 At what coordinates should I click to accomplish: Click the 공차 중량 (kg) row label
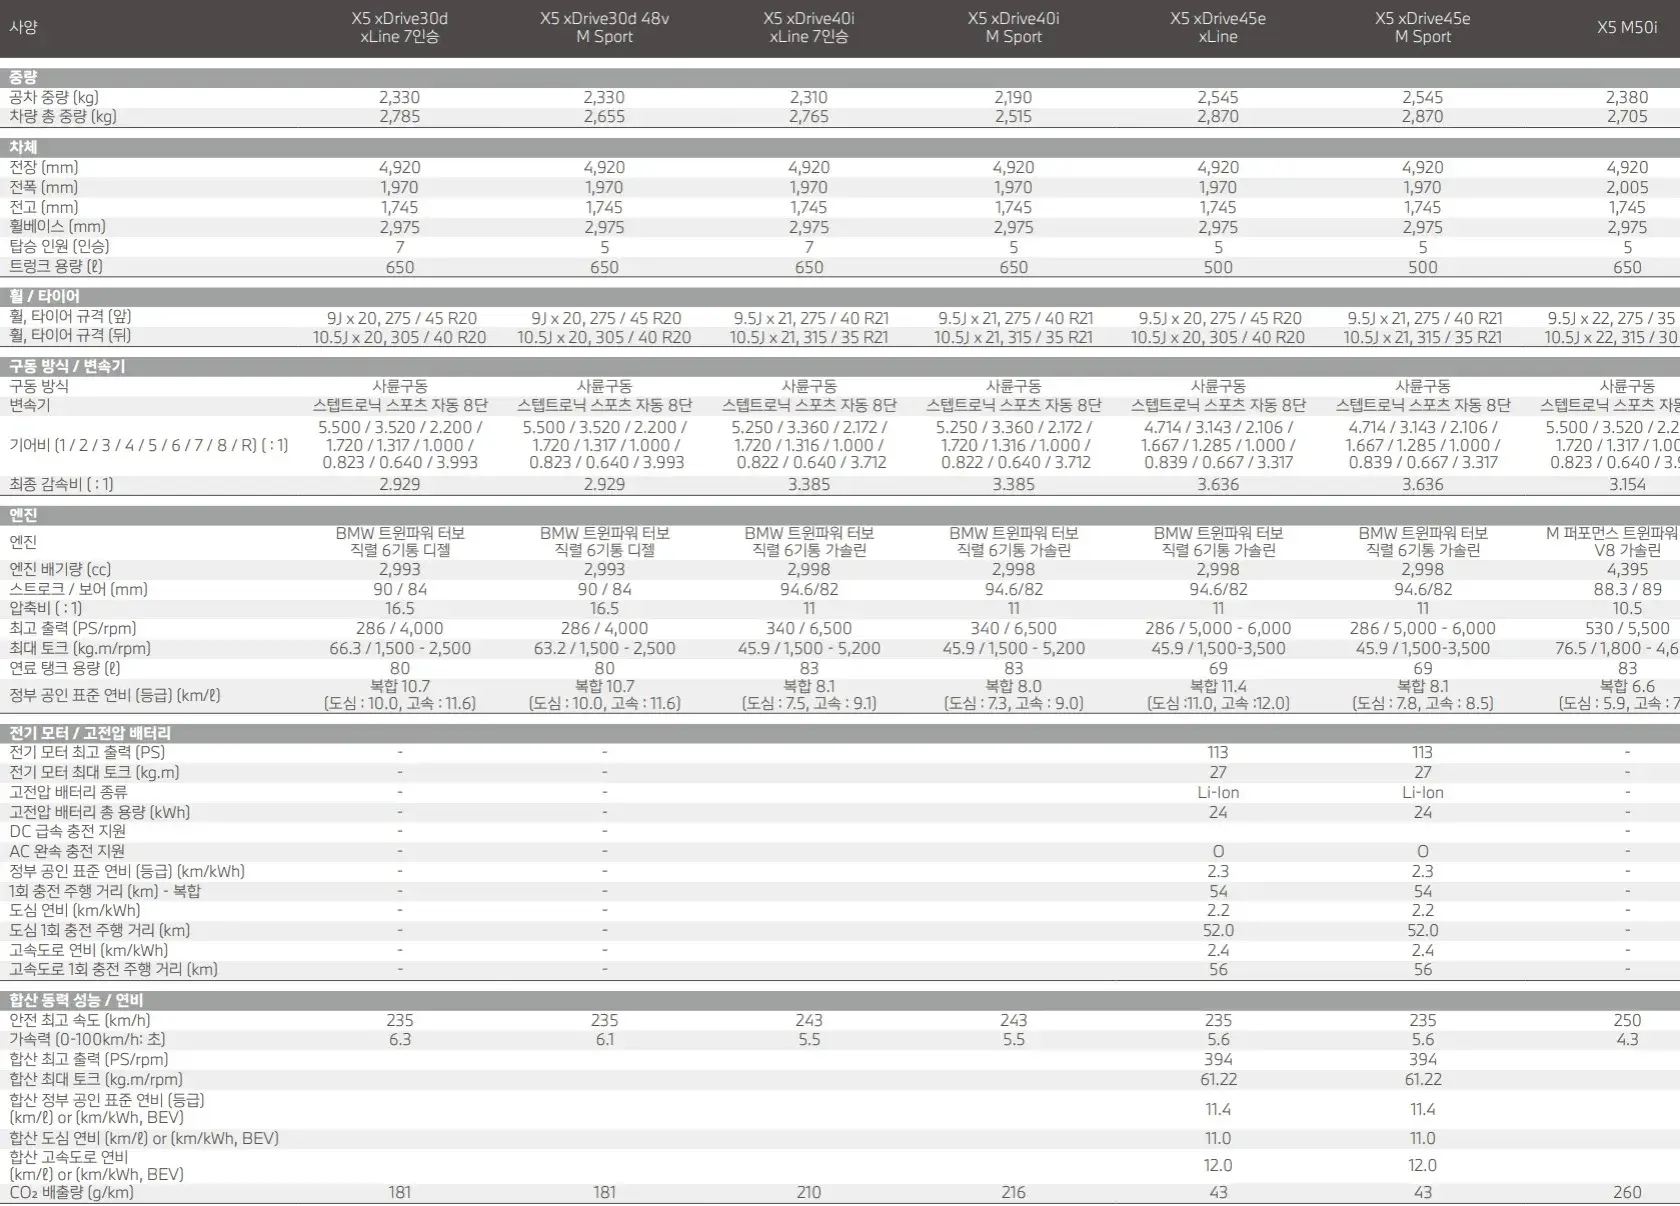pyautogui.click(x=54, y=97)
